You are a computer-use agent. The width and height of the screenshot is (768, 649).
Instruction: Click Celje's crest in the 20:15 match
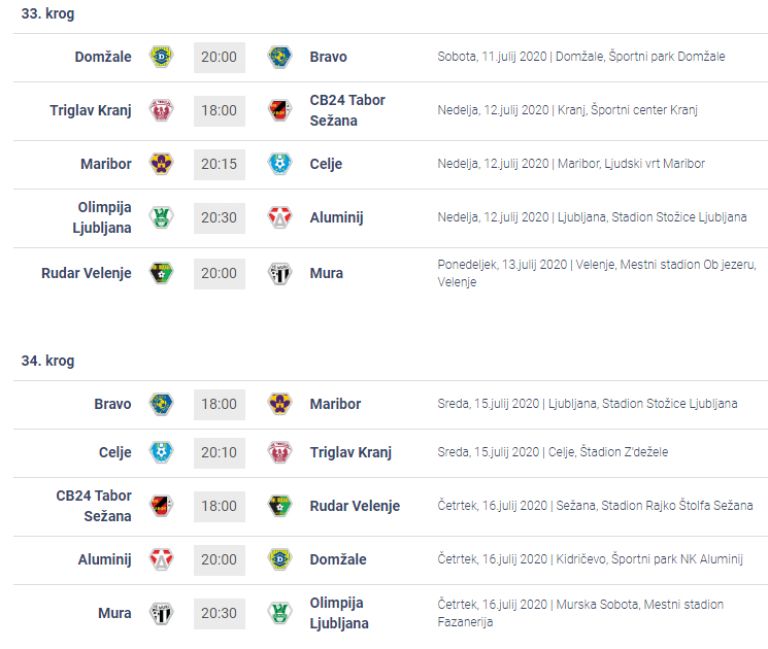279,164
